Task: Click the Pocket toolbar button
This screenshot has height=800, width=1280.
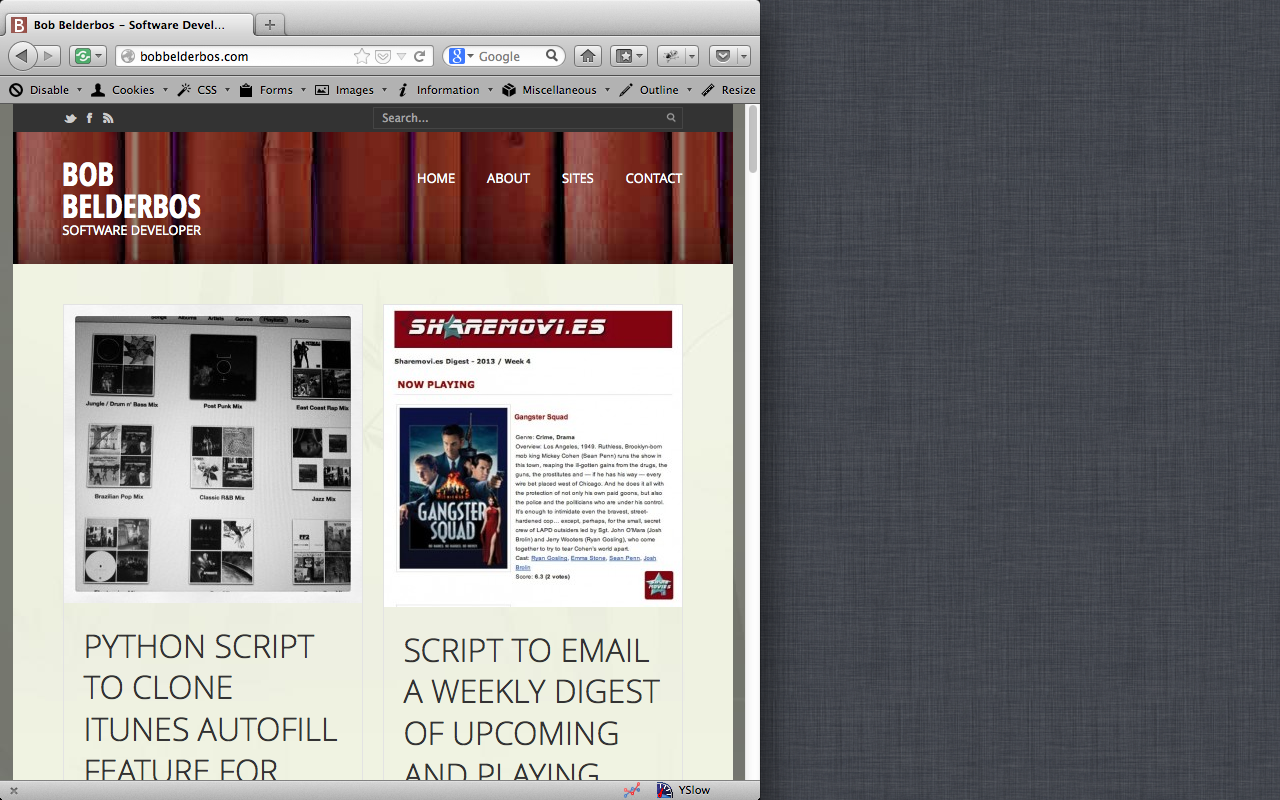Action: [723, 56]
